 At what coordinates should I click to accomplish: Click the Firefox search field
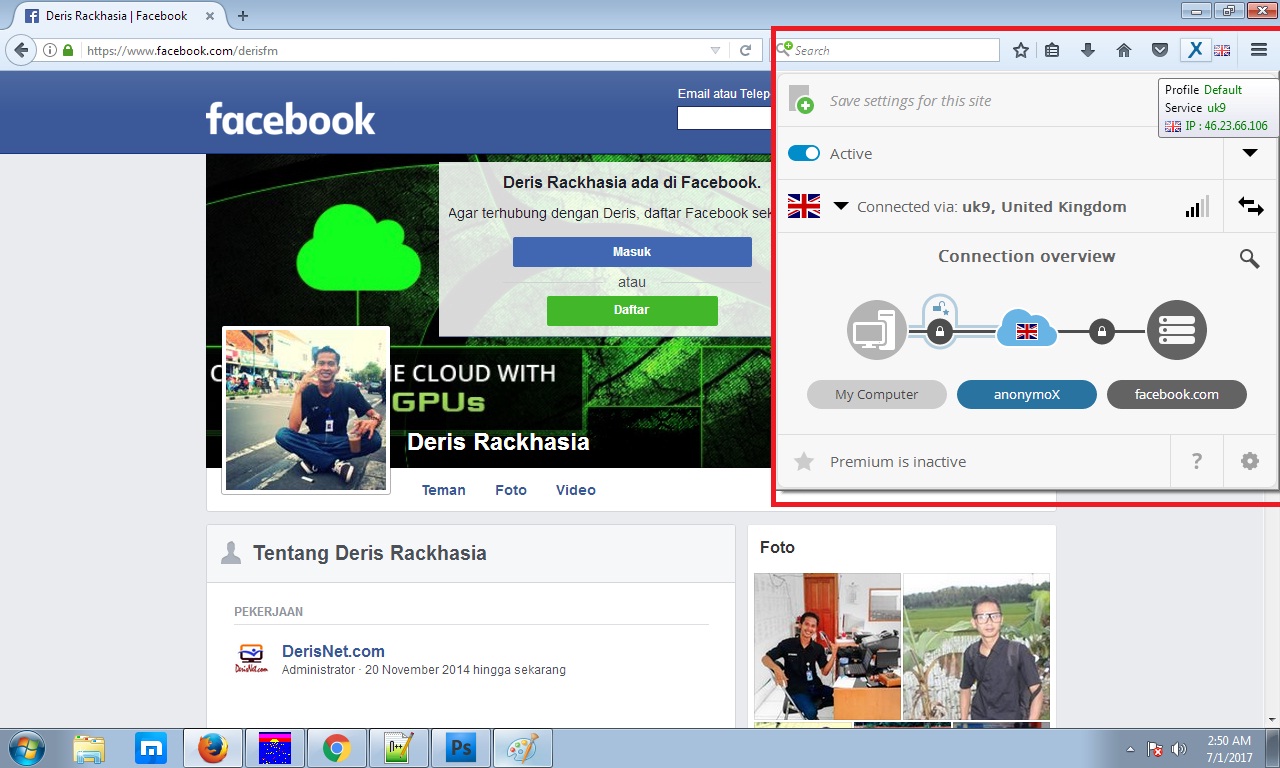(x=888, y=50)
